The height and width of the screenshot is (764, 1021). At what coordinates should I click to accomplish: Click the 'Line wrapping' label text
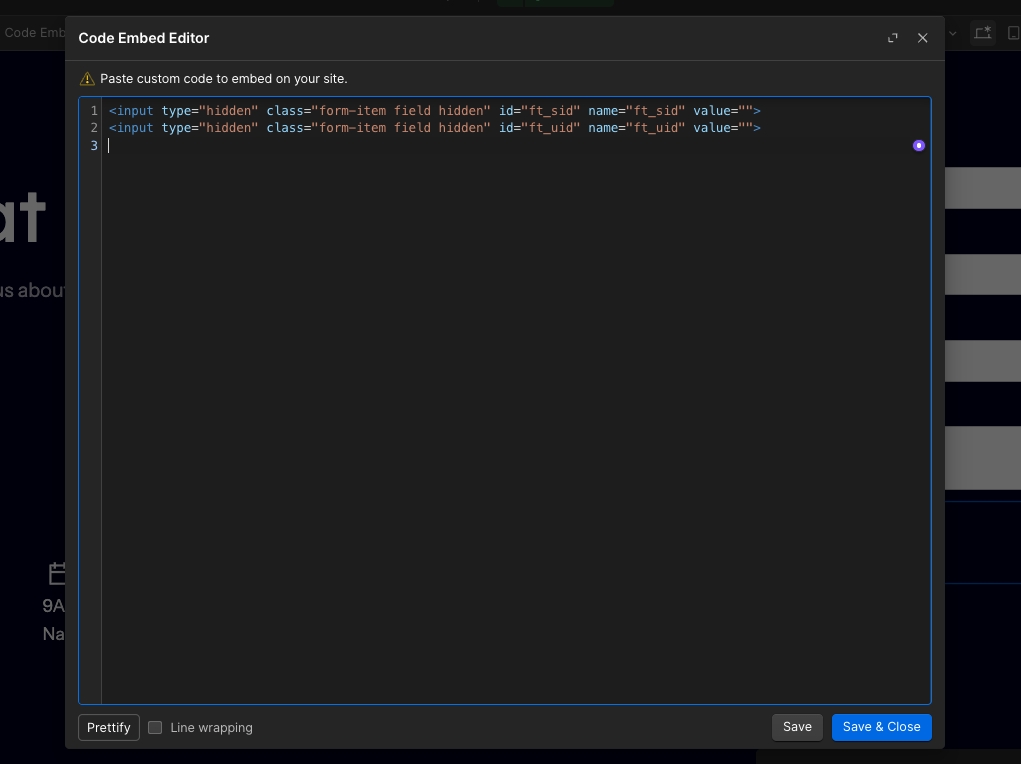point(211,728)
